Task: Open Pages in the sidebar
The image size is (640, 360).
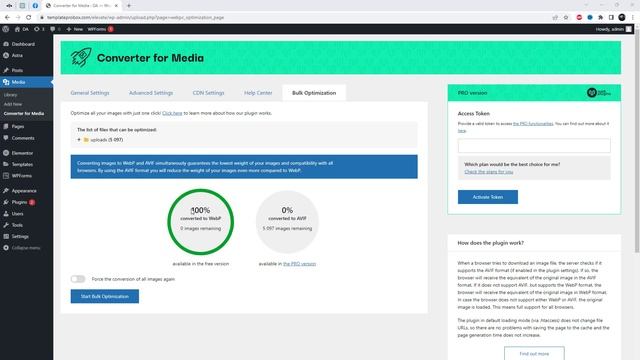Action: coord(18,127)
